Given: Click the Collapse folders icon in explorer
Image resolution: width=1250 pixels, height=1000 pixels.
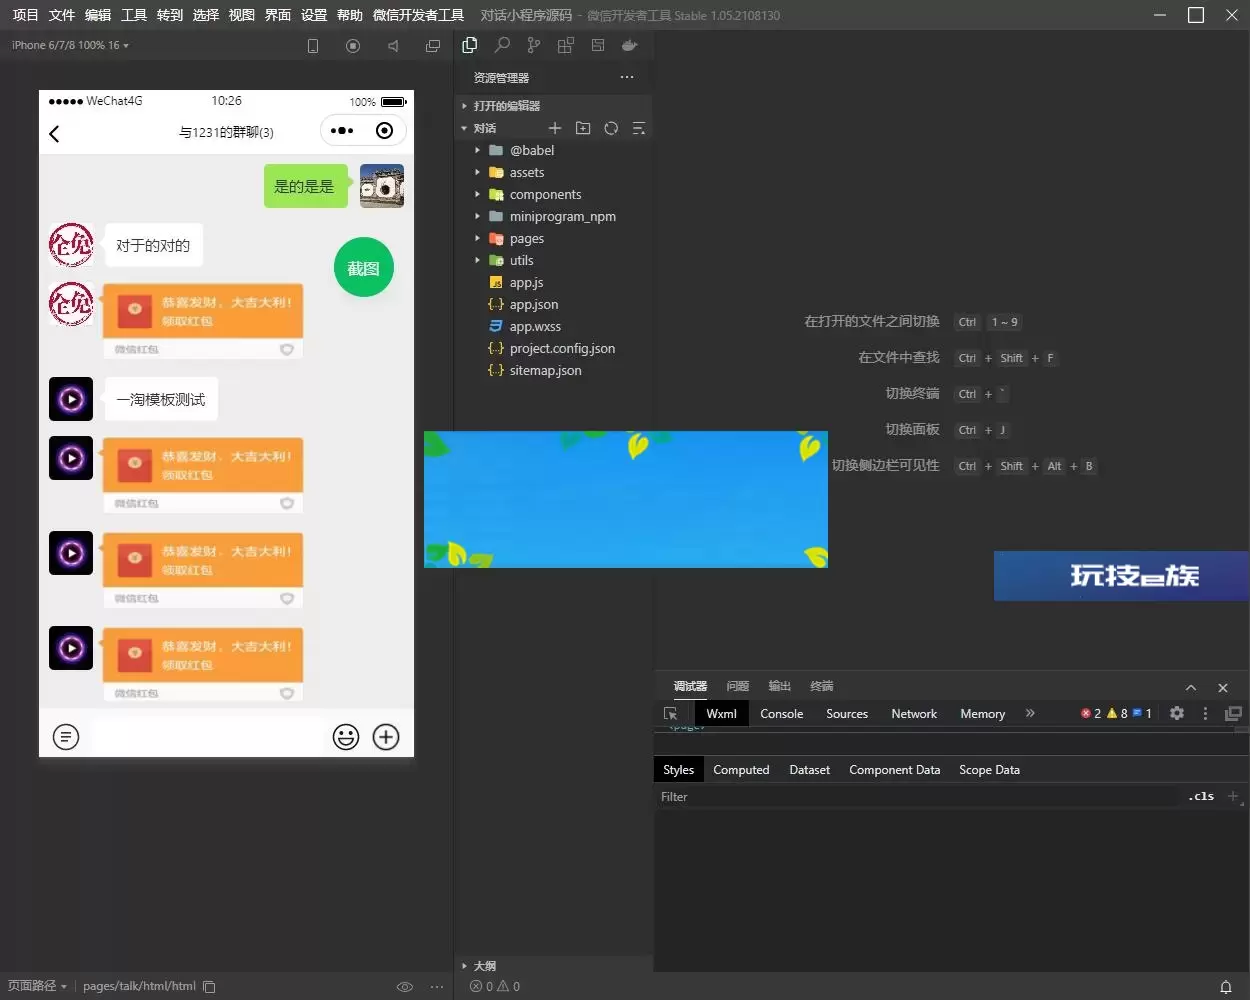Looking at the screenshot, I should point(639,128).
